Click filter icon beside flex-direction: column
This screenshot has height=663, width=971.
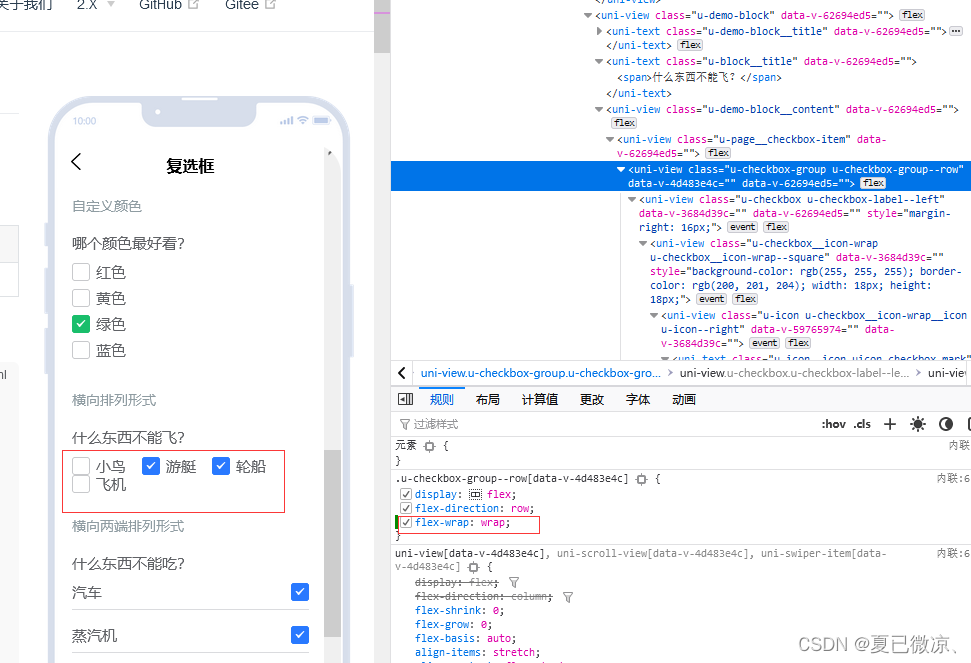point(568,597)
